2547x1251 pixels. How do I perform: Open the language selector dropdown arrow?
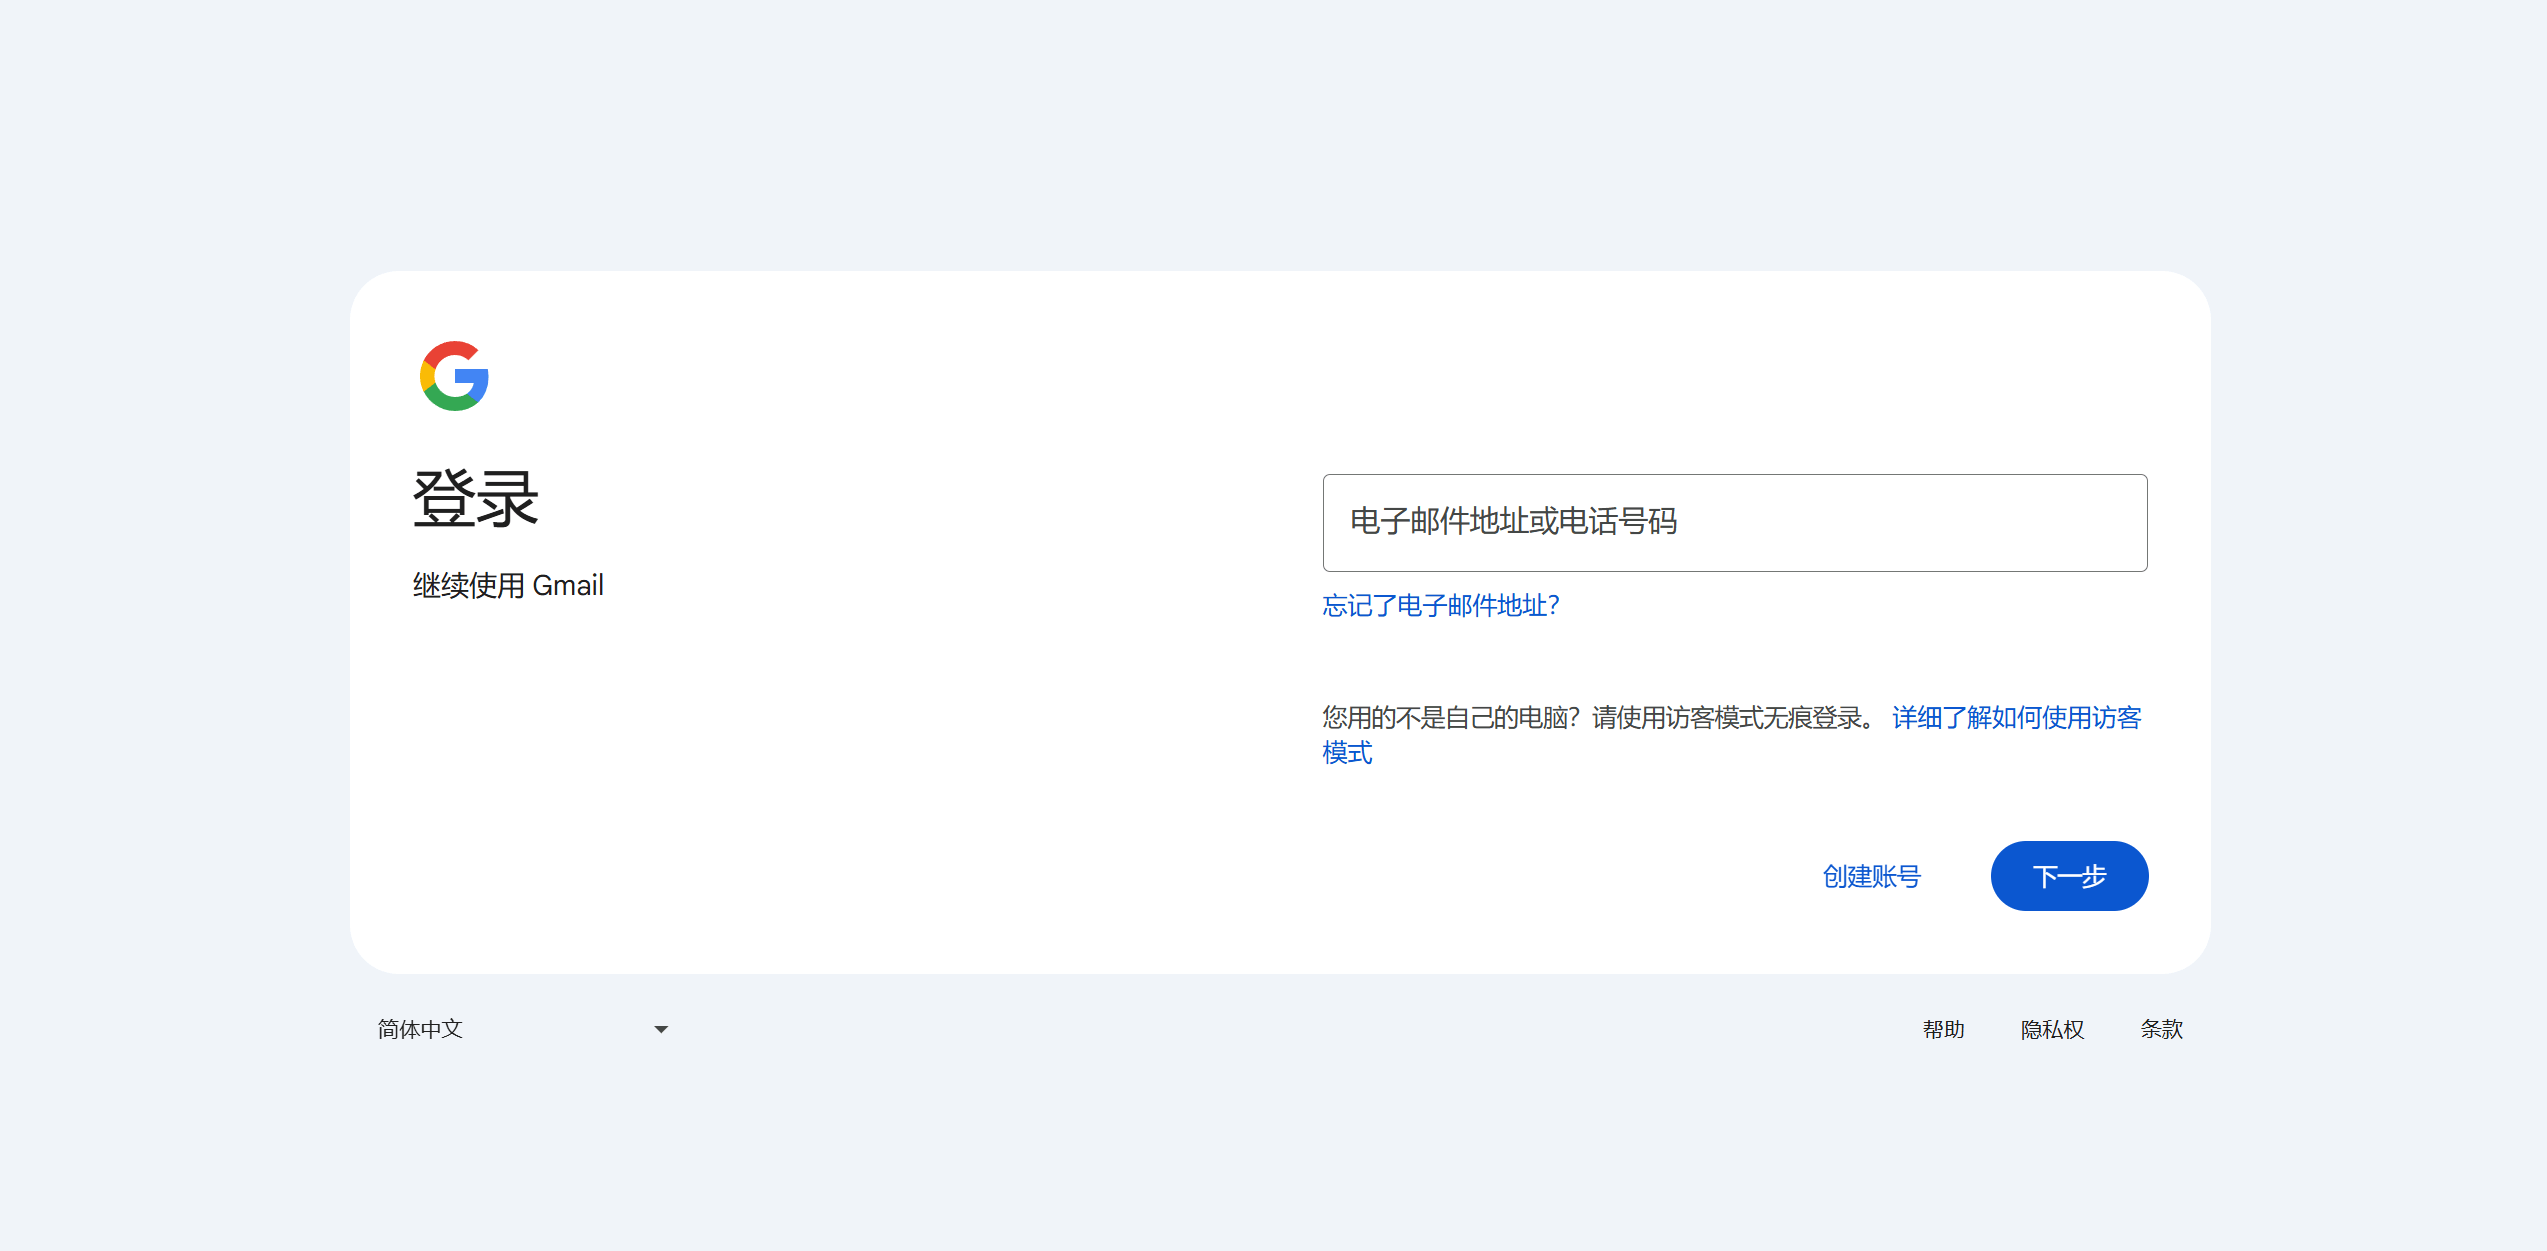coord(660,1028)
